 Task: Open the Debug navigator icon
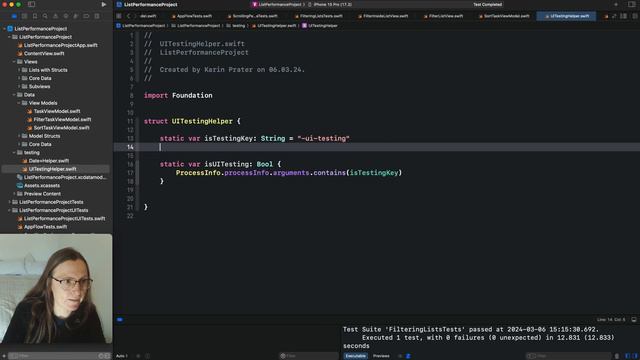pyautogui.click(x=76, y=16)
